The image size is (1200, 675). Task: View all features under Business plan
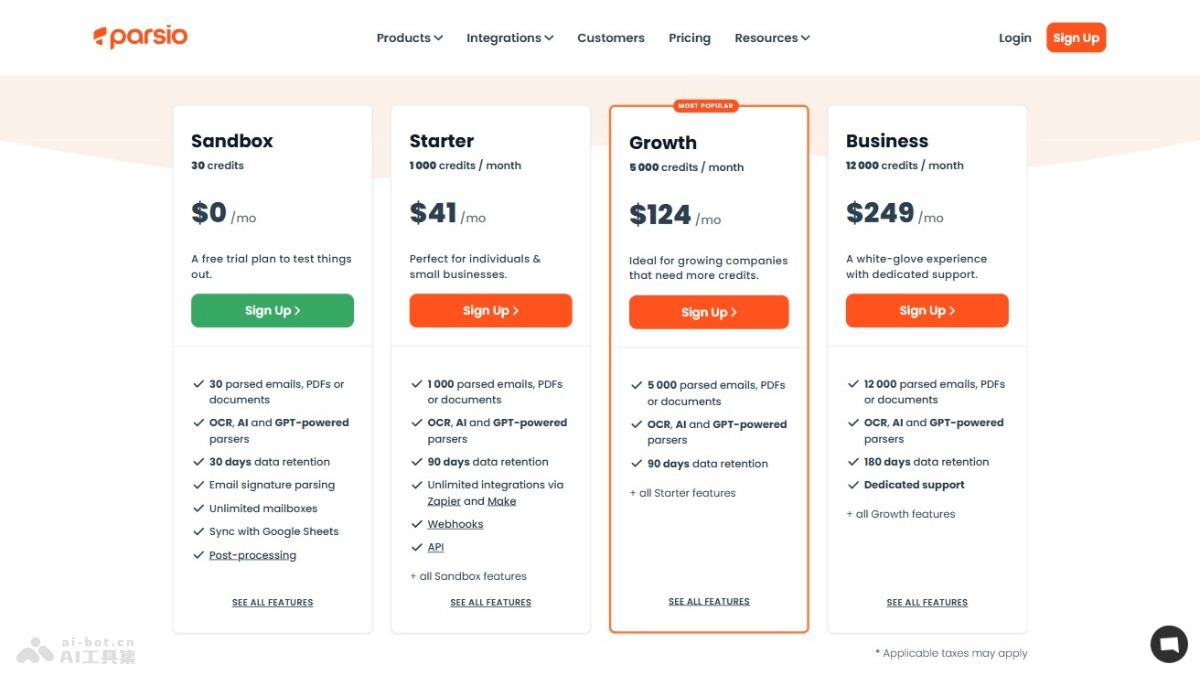coord(926,603)
